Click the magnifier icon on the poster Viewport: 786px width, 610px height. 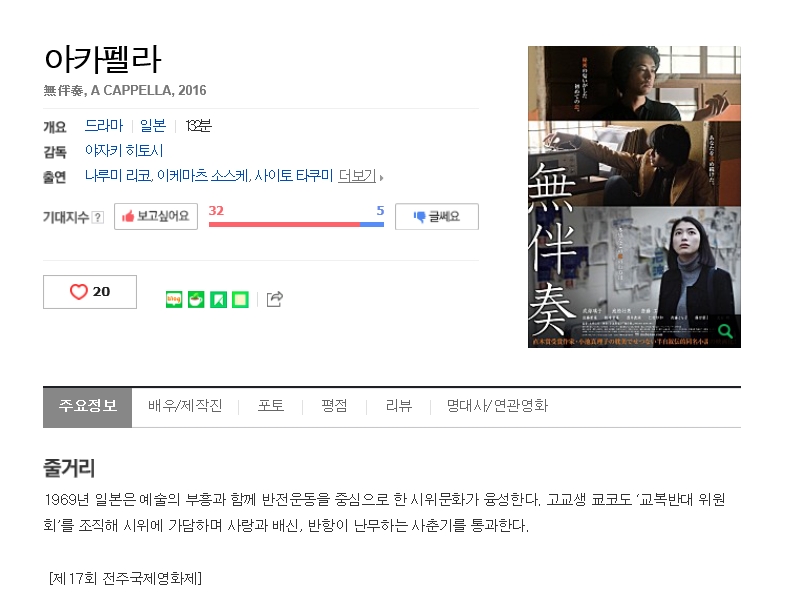click(725, 331)
